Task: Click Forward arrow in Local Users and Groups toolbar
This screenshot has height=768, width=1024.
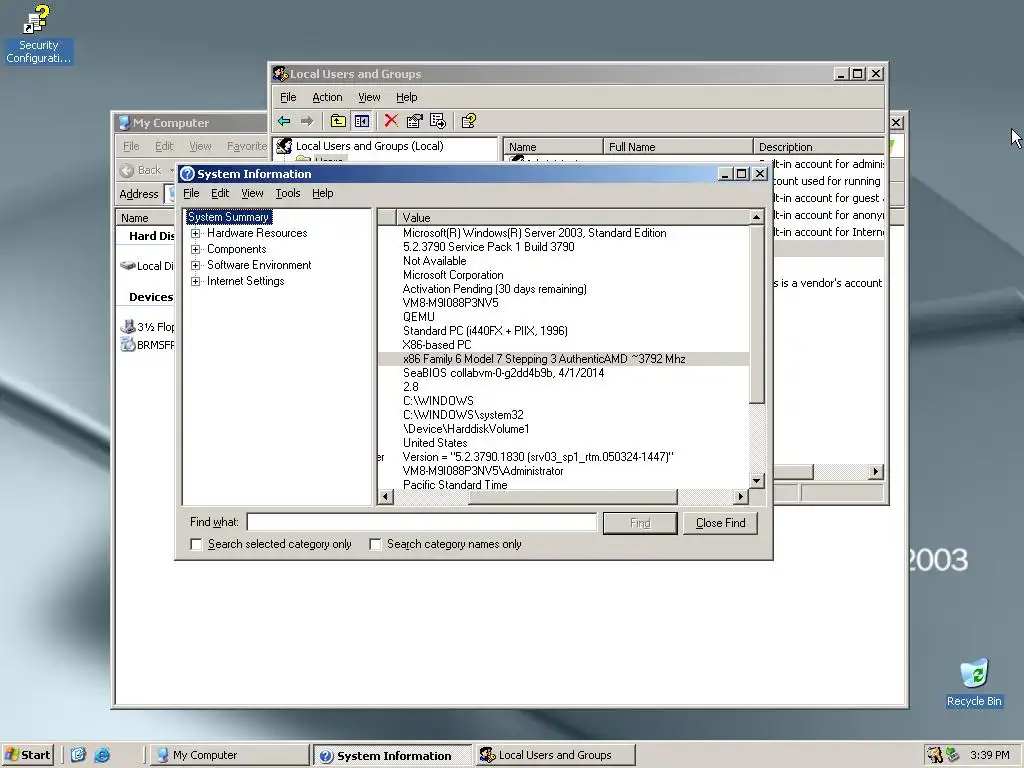Action: coord(307,121)
